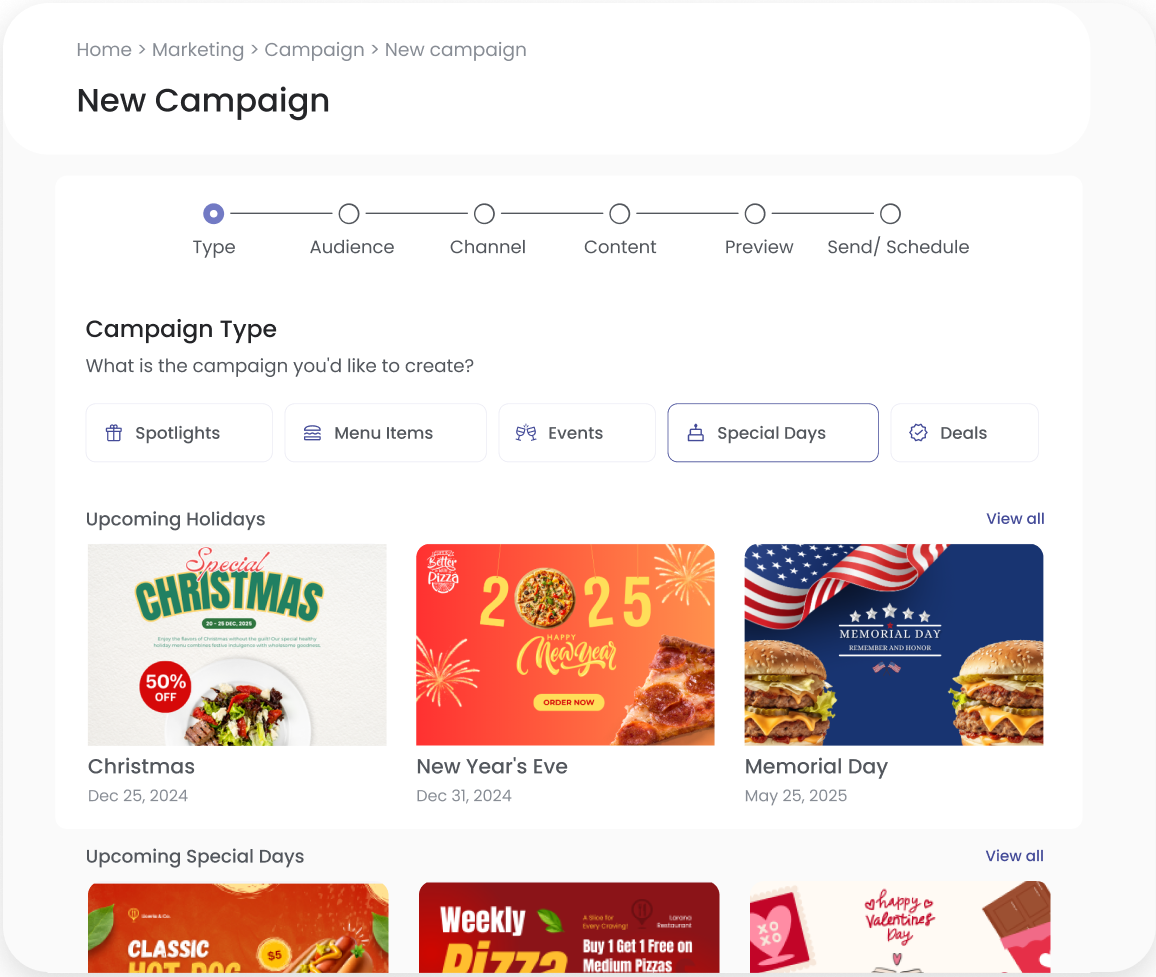Screen dimensions: 1156x977
Task: Go to Campaign in the breadcrumb
Action: 314,50
